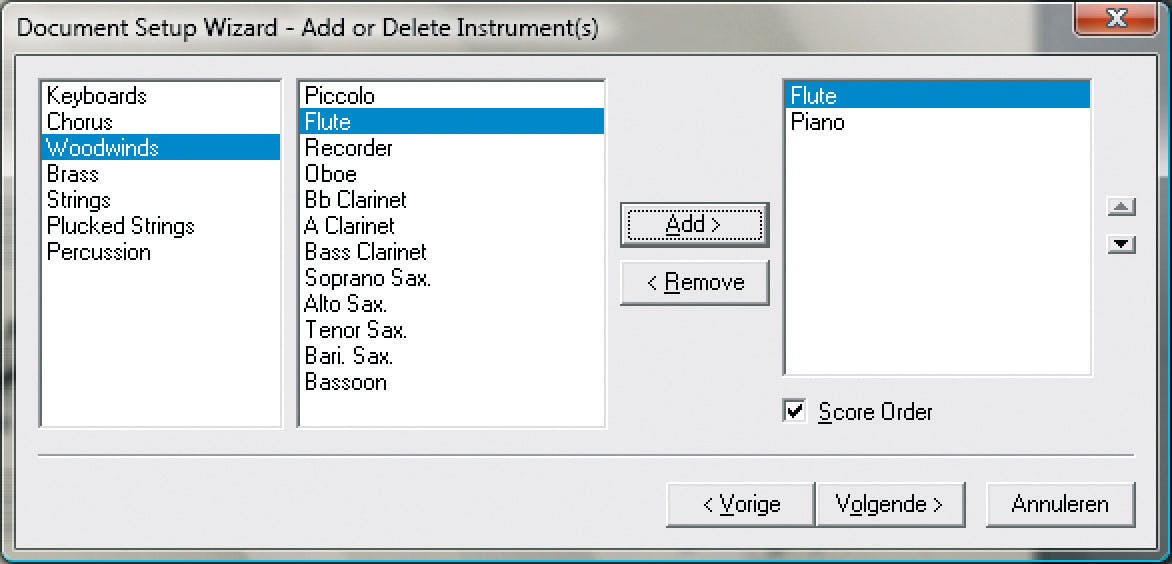Image resolution: width=1172 pixels, height=564 pixels.
Task: Select Alto Sax. in the list
Action: click(346, 304)
